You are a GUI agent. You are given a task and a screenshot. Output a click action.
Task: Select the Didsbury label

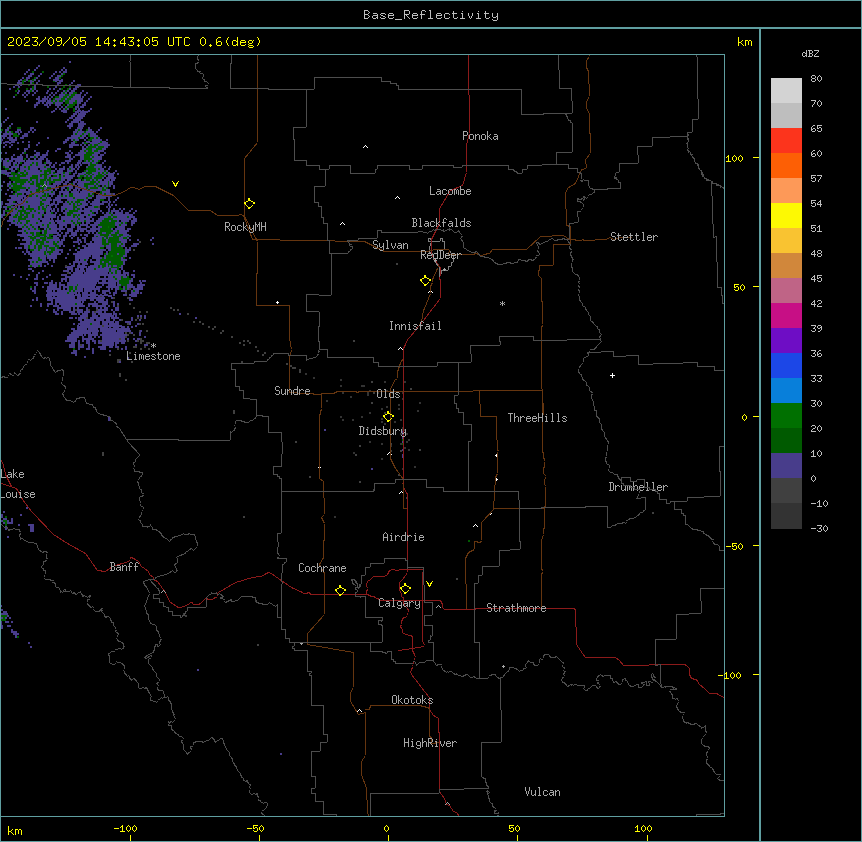[x=383, y=431]
